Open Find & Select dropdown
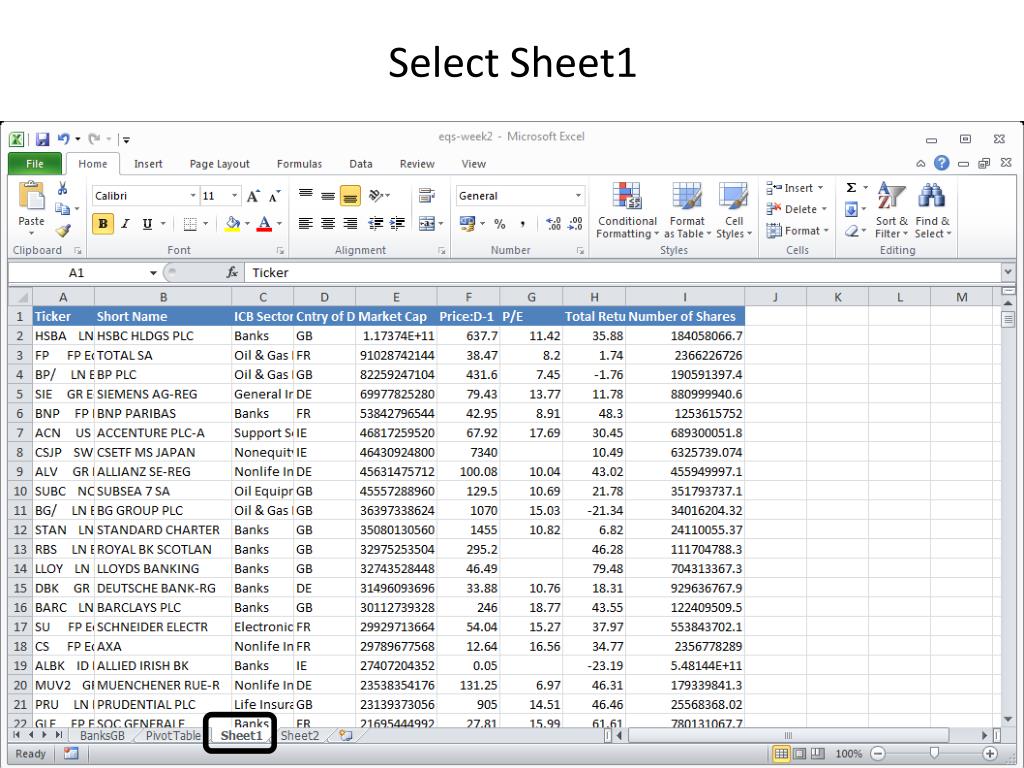 (x=933, y=211)
